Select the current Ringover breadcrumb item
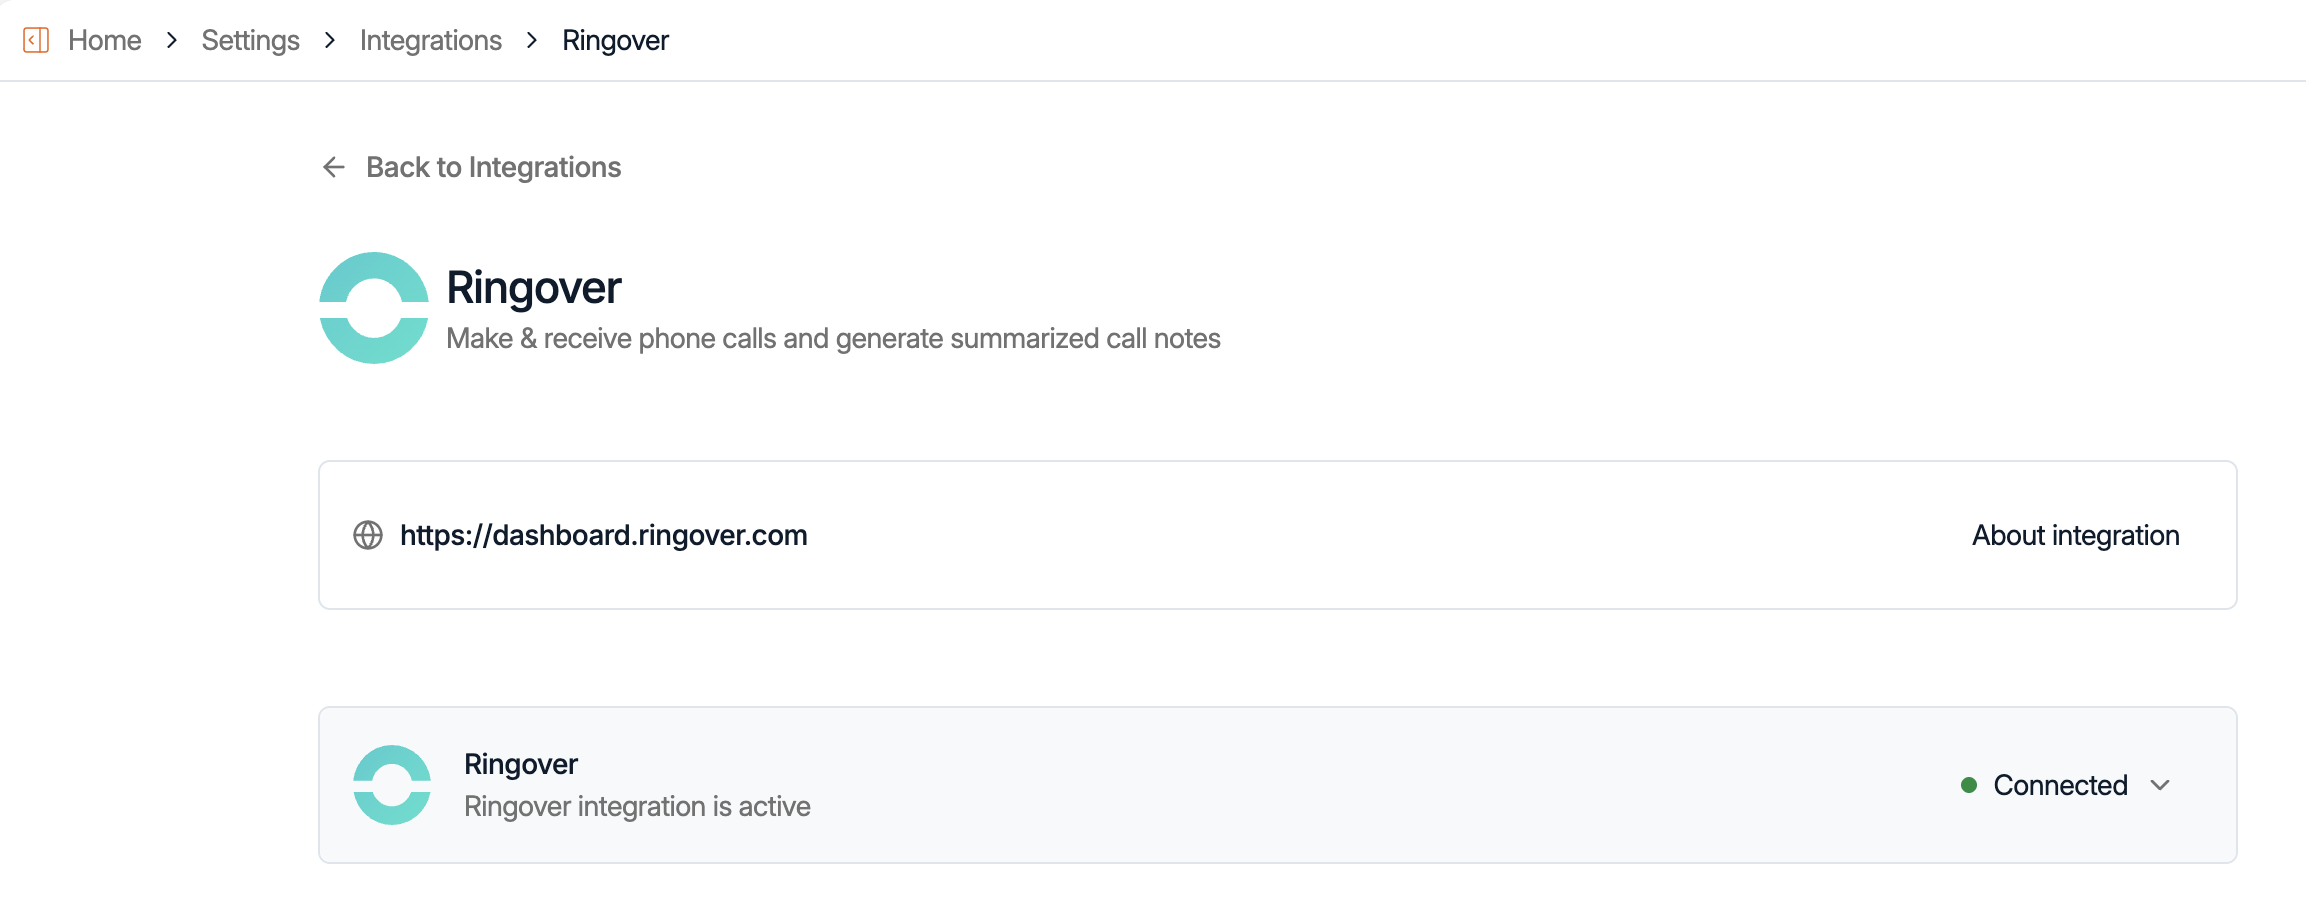Viewport: 2306px width, 914px height. (615, 40)
